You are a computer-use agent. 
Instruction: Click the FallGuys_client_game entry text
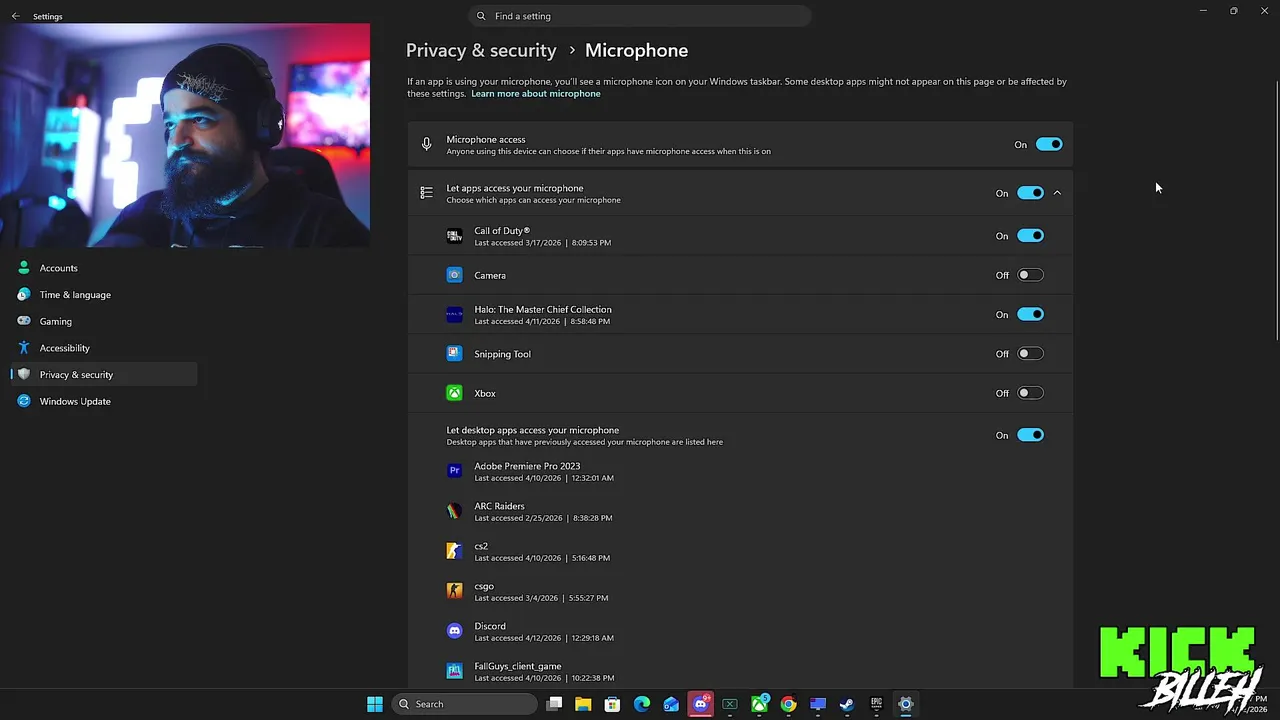coord(518,666)
